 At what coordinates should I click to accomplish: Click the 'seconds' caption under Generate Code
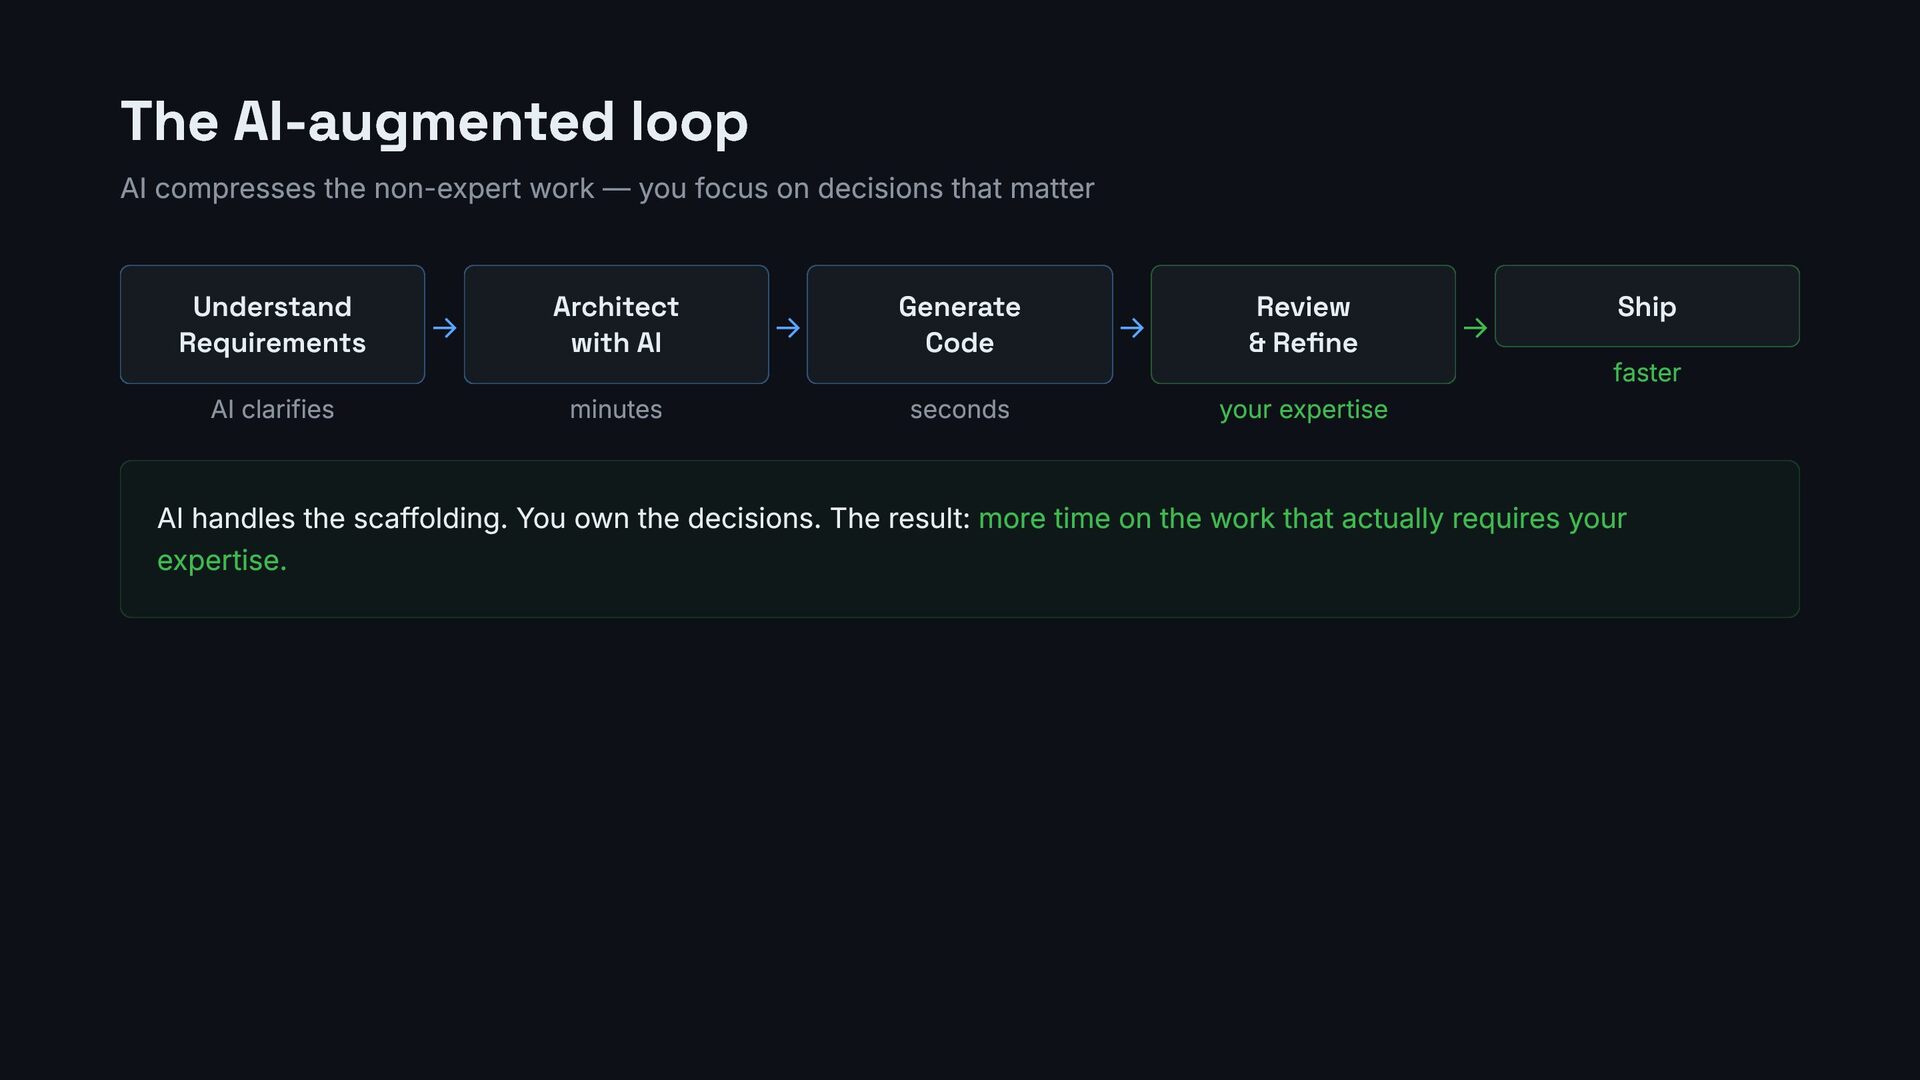coord(959,409)
